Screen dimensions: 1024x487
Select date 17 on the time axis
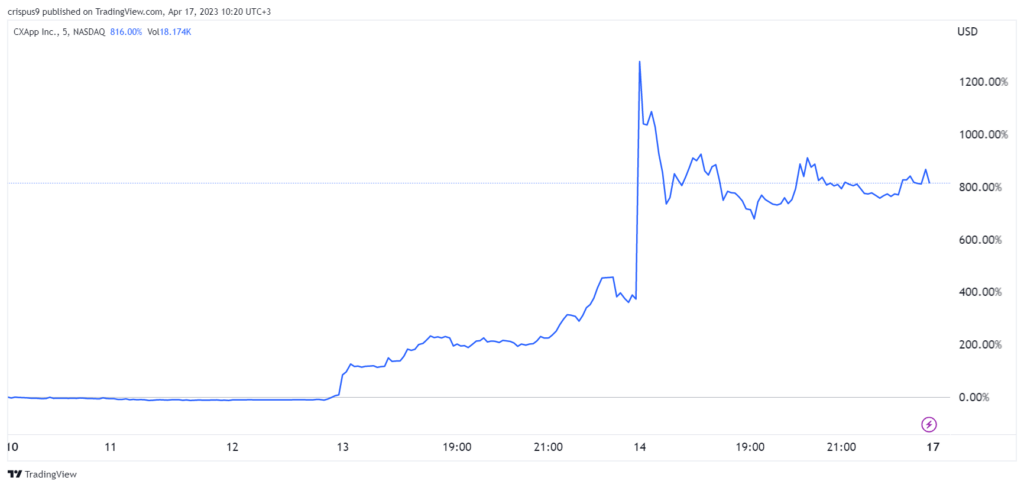point(933,447)
